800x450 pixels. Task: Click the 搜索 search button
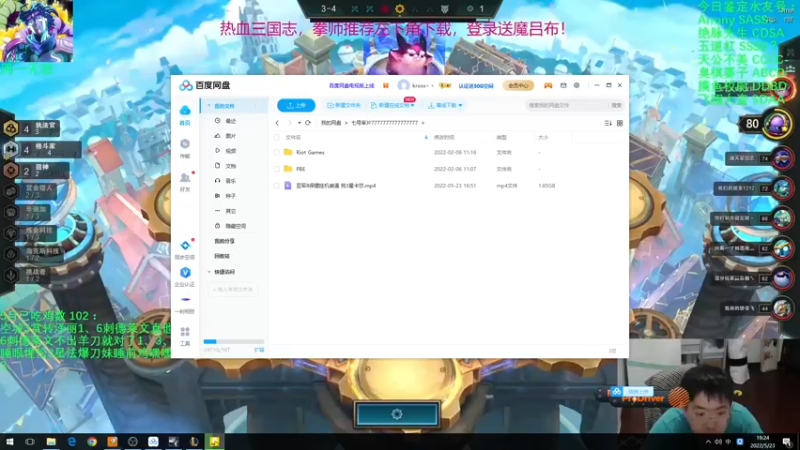616,106
